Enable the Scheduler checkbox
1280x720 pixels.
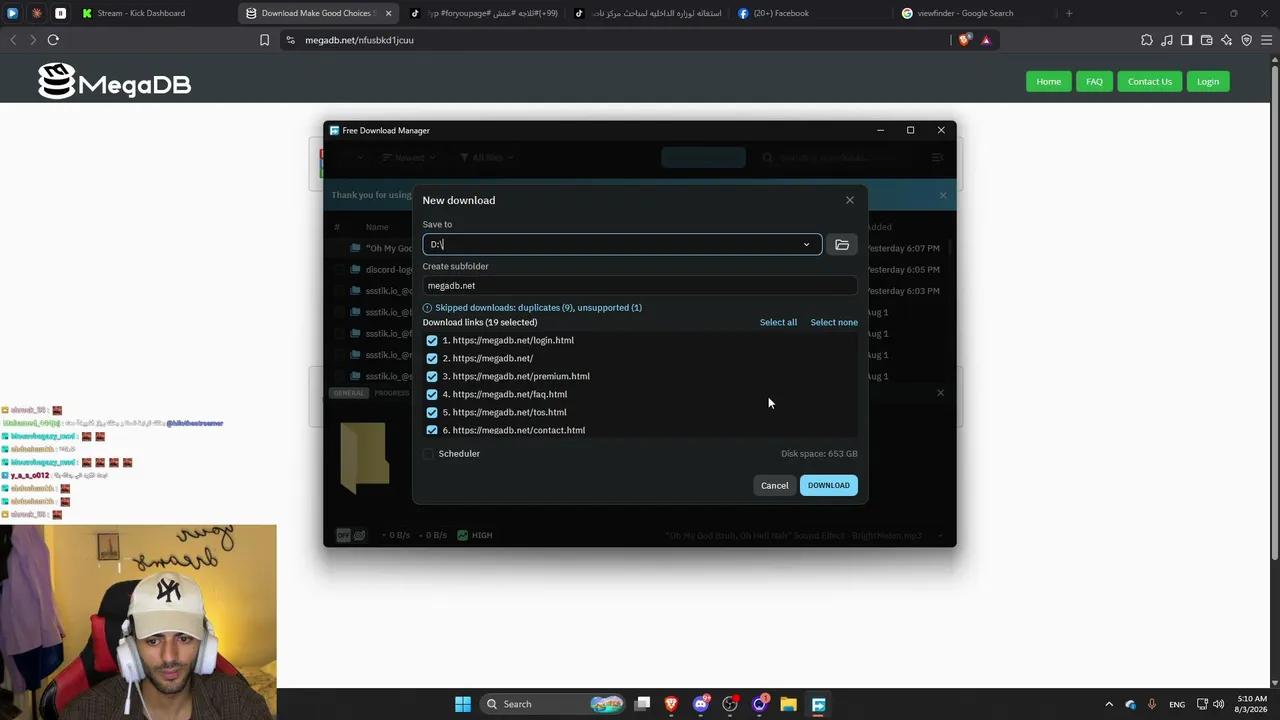428,454
